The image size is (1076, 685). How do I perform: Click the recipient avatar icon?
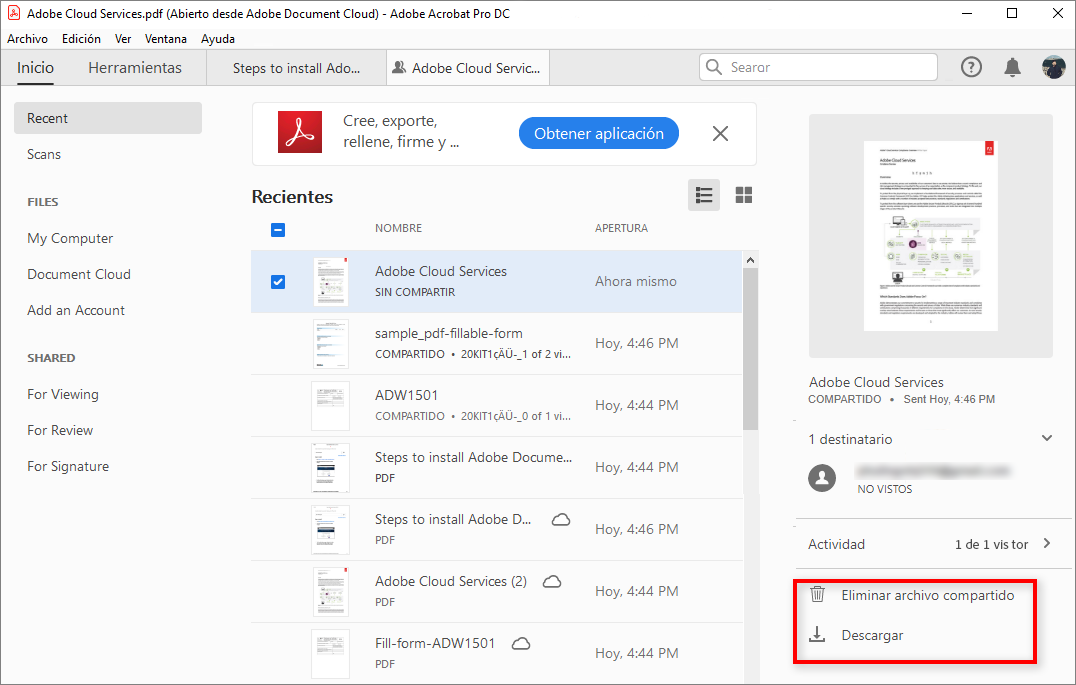click(x=822, y=478)
